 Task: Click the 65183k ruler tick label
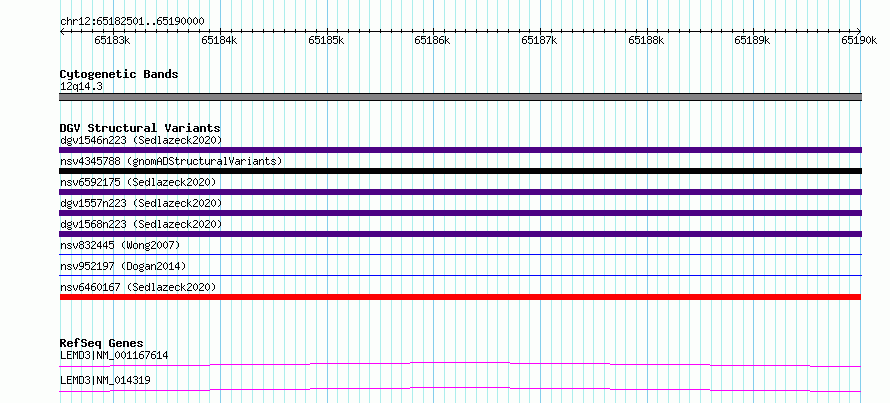pos(112,40)
